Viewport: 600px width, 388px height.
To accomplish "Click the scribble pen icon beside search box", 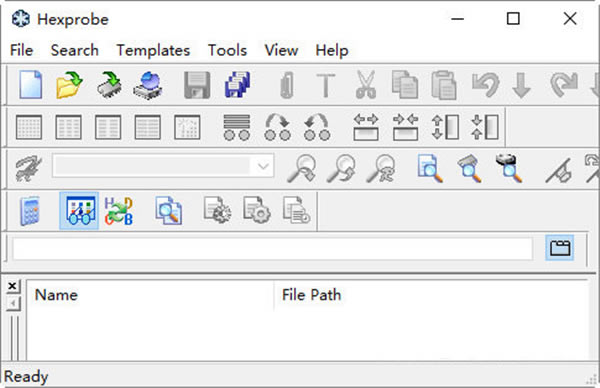I will click(29, 168).
